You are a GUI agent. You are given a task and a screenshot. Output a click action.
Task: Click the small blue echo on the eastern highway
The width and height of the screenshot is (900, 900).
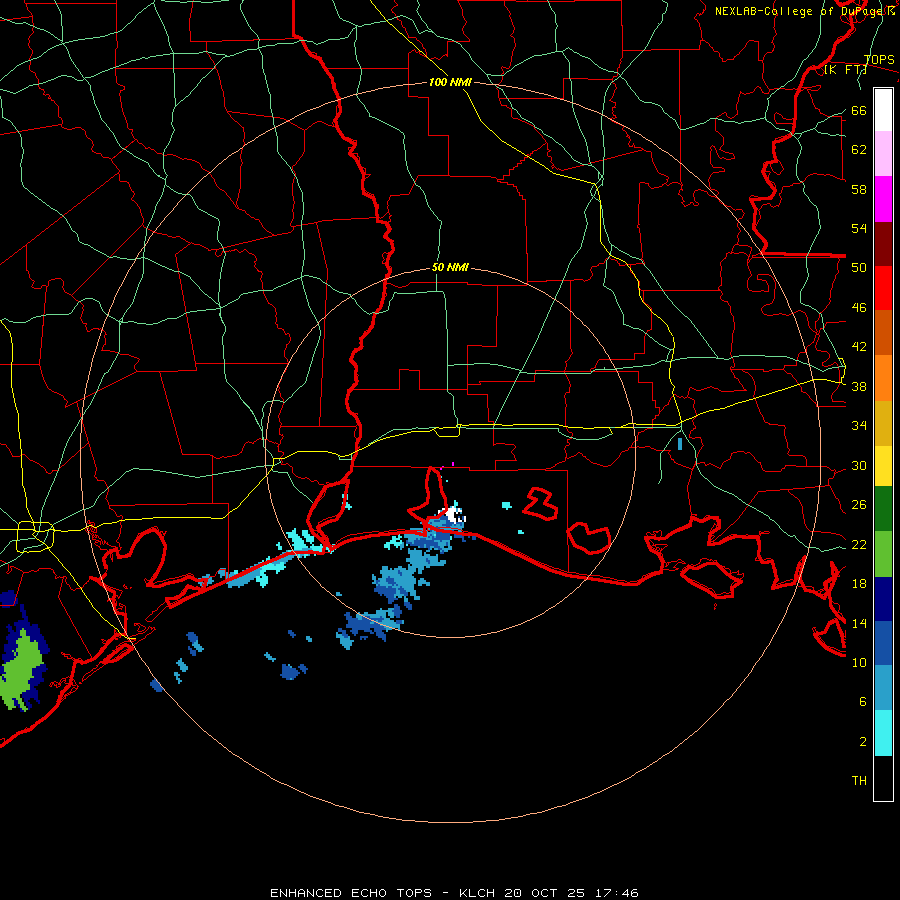coord(680,444)
